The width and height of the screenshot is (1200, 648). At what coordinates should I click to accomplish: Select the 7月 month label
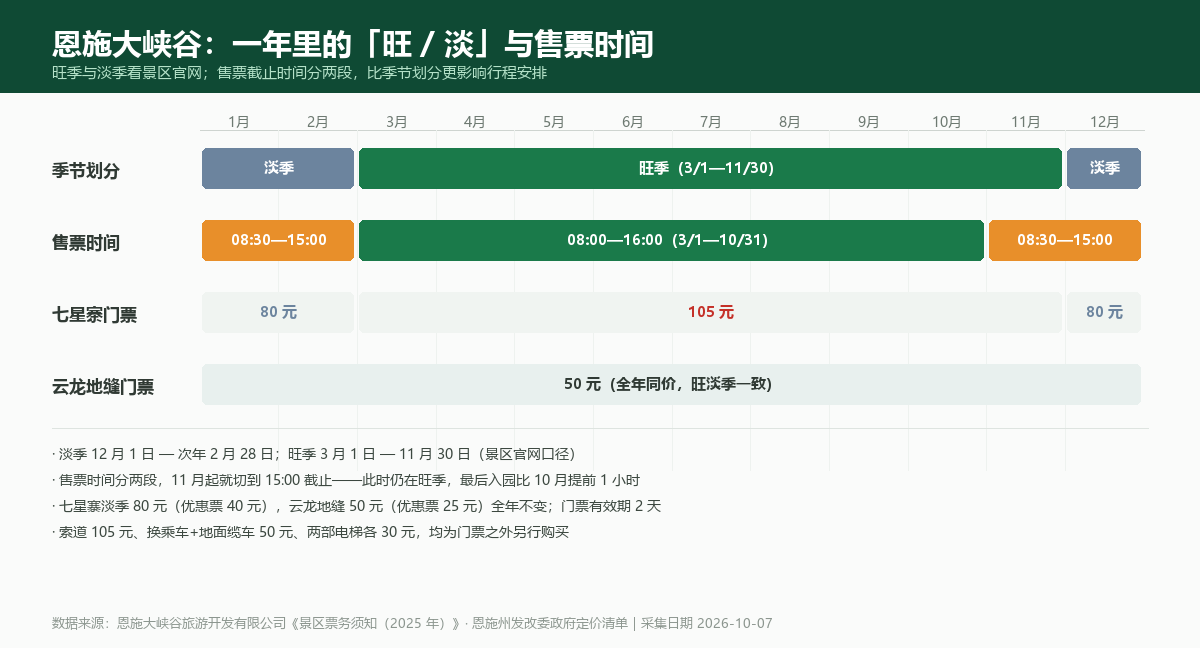click(x=711, y=122)
